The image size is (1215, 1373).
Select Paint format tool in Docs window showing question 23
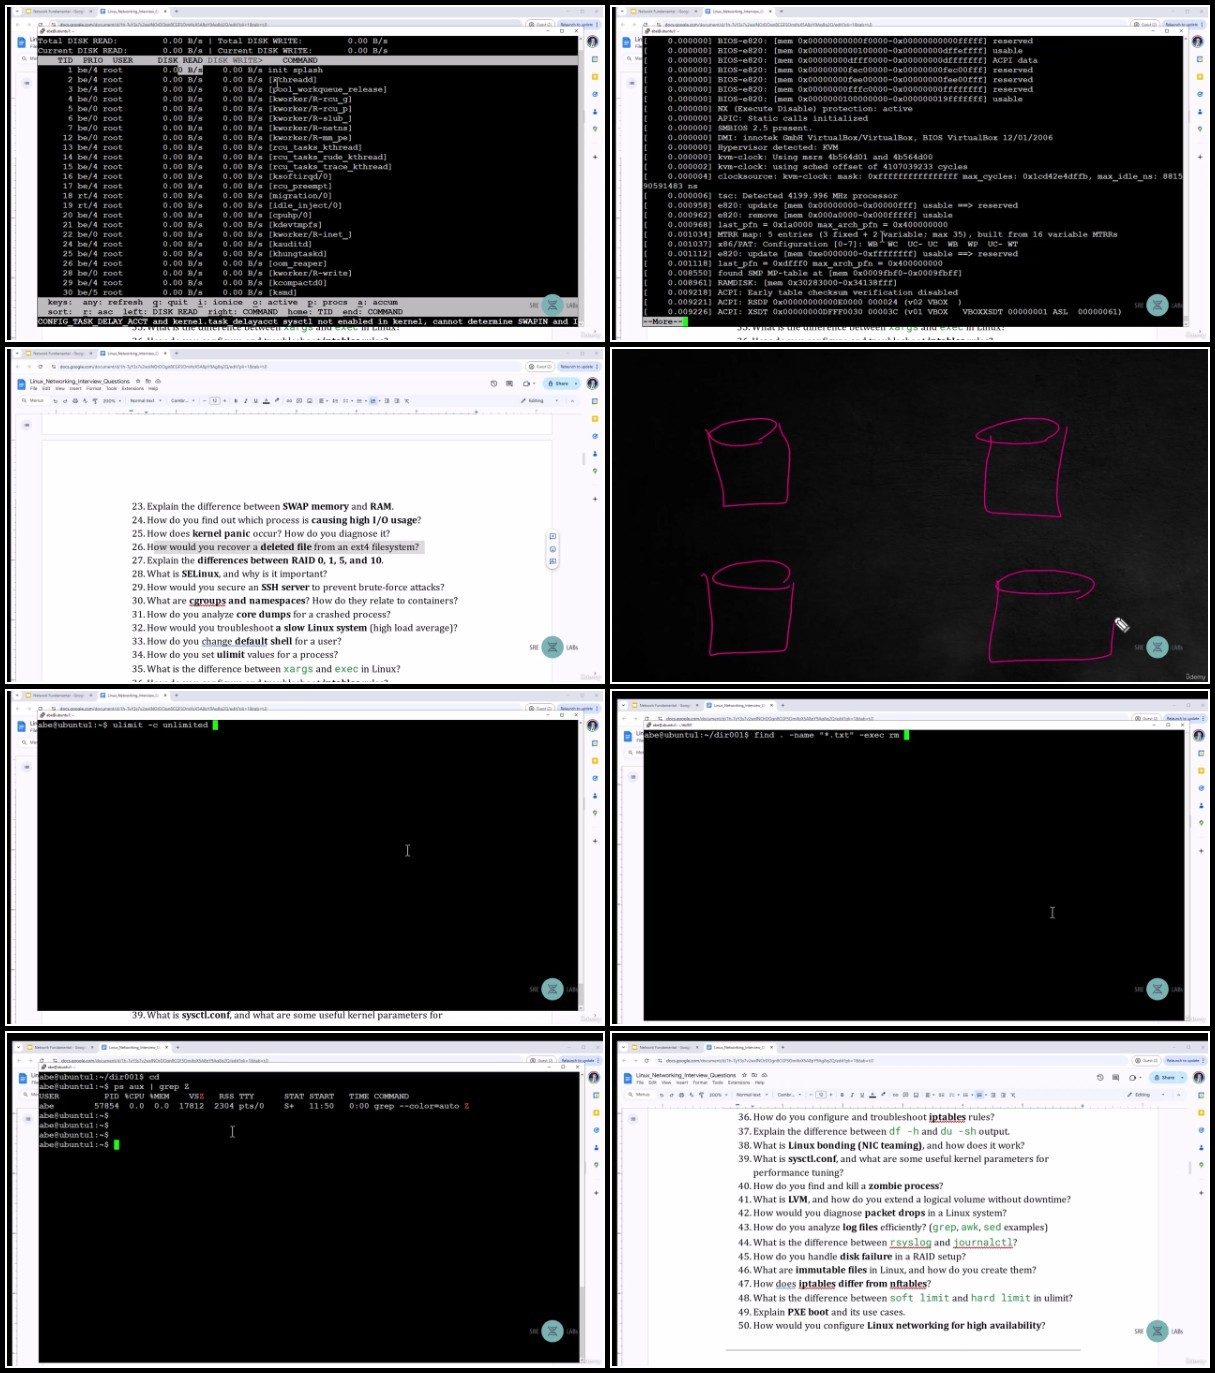coord(94,400)
